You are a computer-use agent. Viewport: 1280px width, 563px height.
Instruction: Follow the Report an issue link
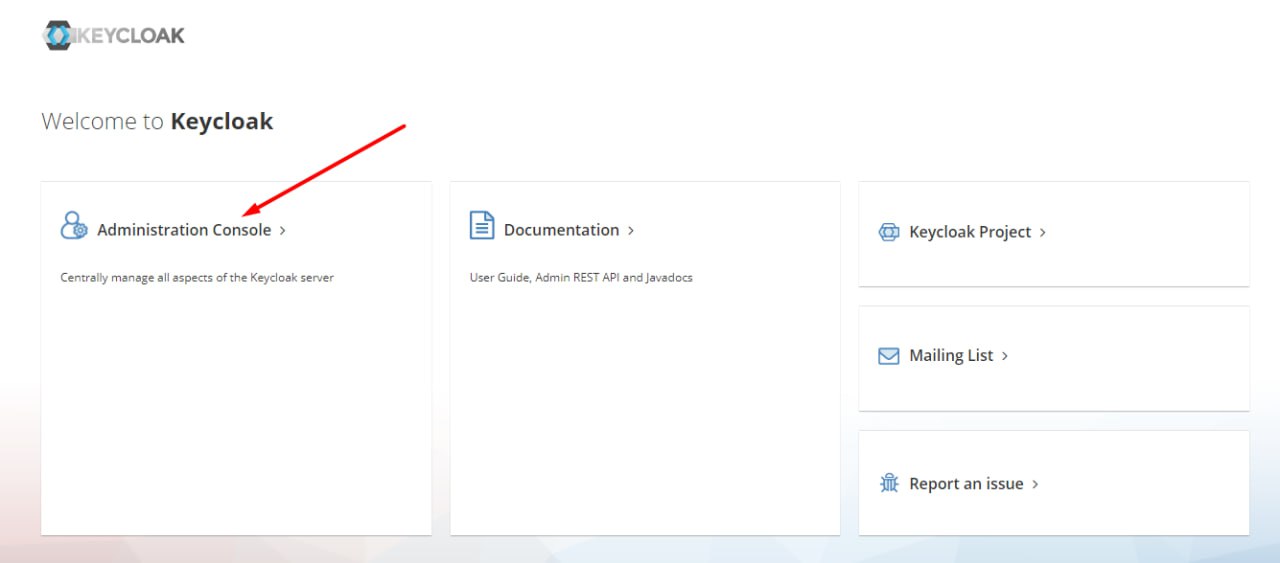[966, 484]
